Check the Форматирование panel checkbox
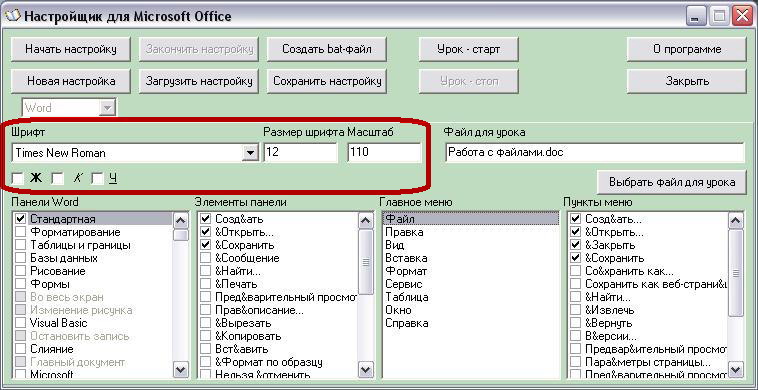 coord(20,232)
